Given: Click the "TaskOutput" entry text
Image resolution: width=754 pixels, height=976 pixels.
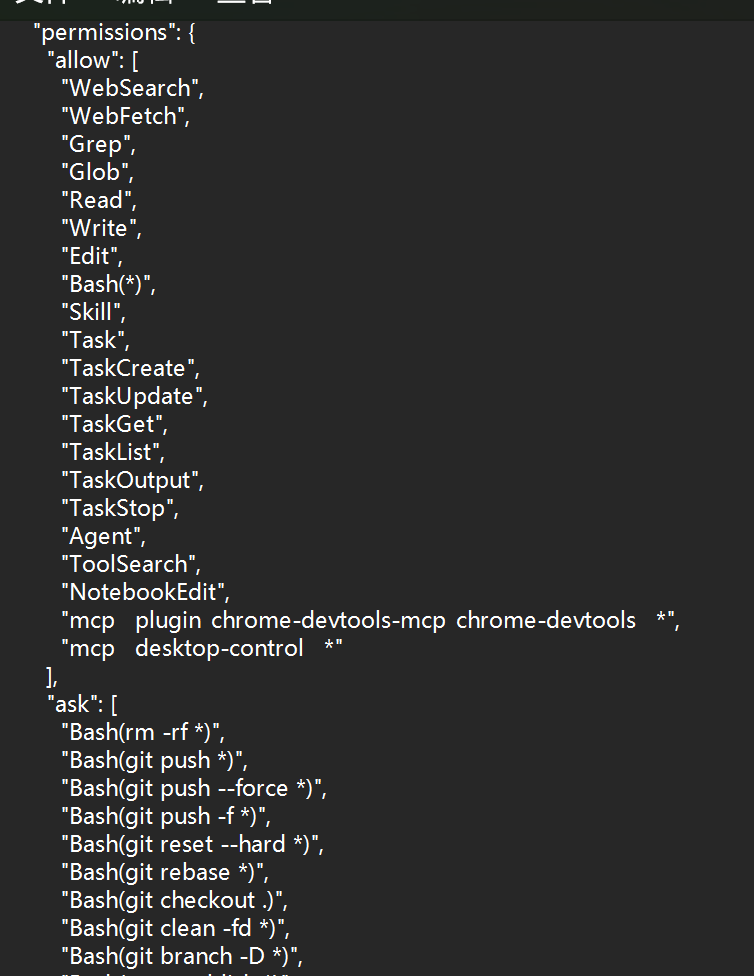Looking at the screenshot, I should [x=130, y=481].
